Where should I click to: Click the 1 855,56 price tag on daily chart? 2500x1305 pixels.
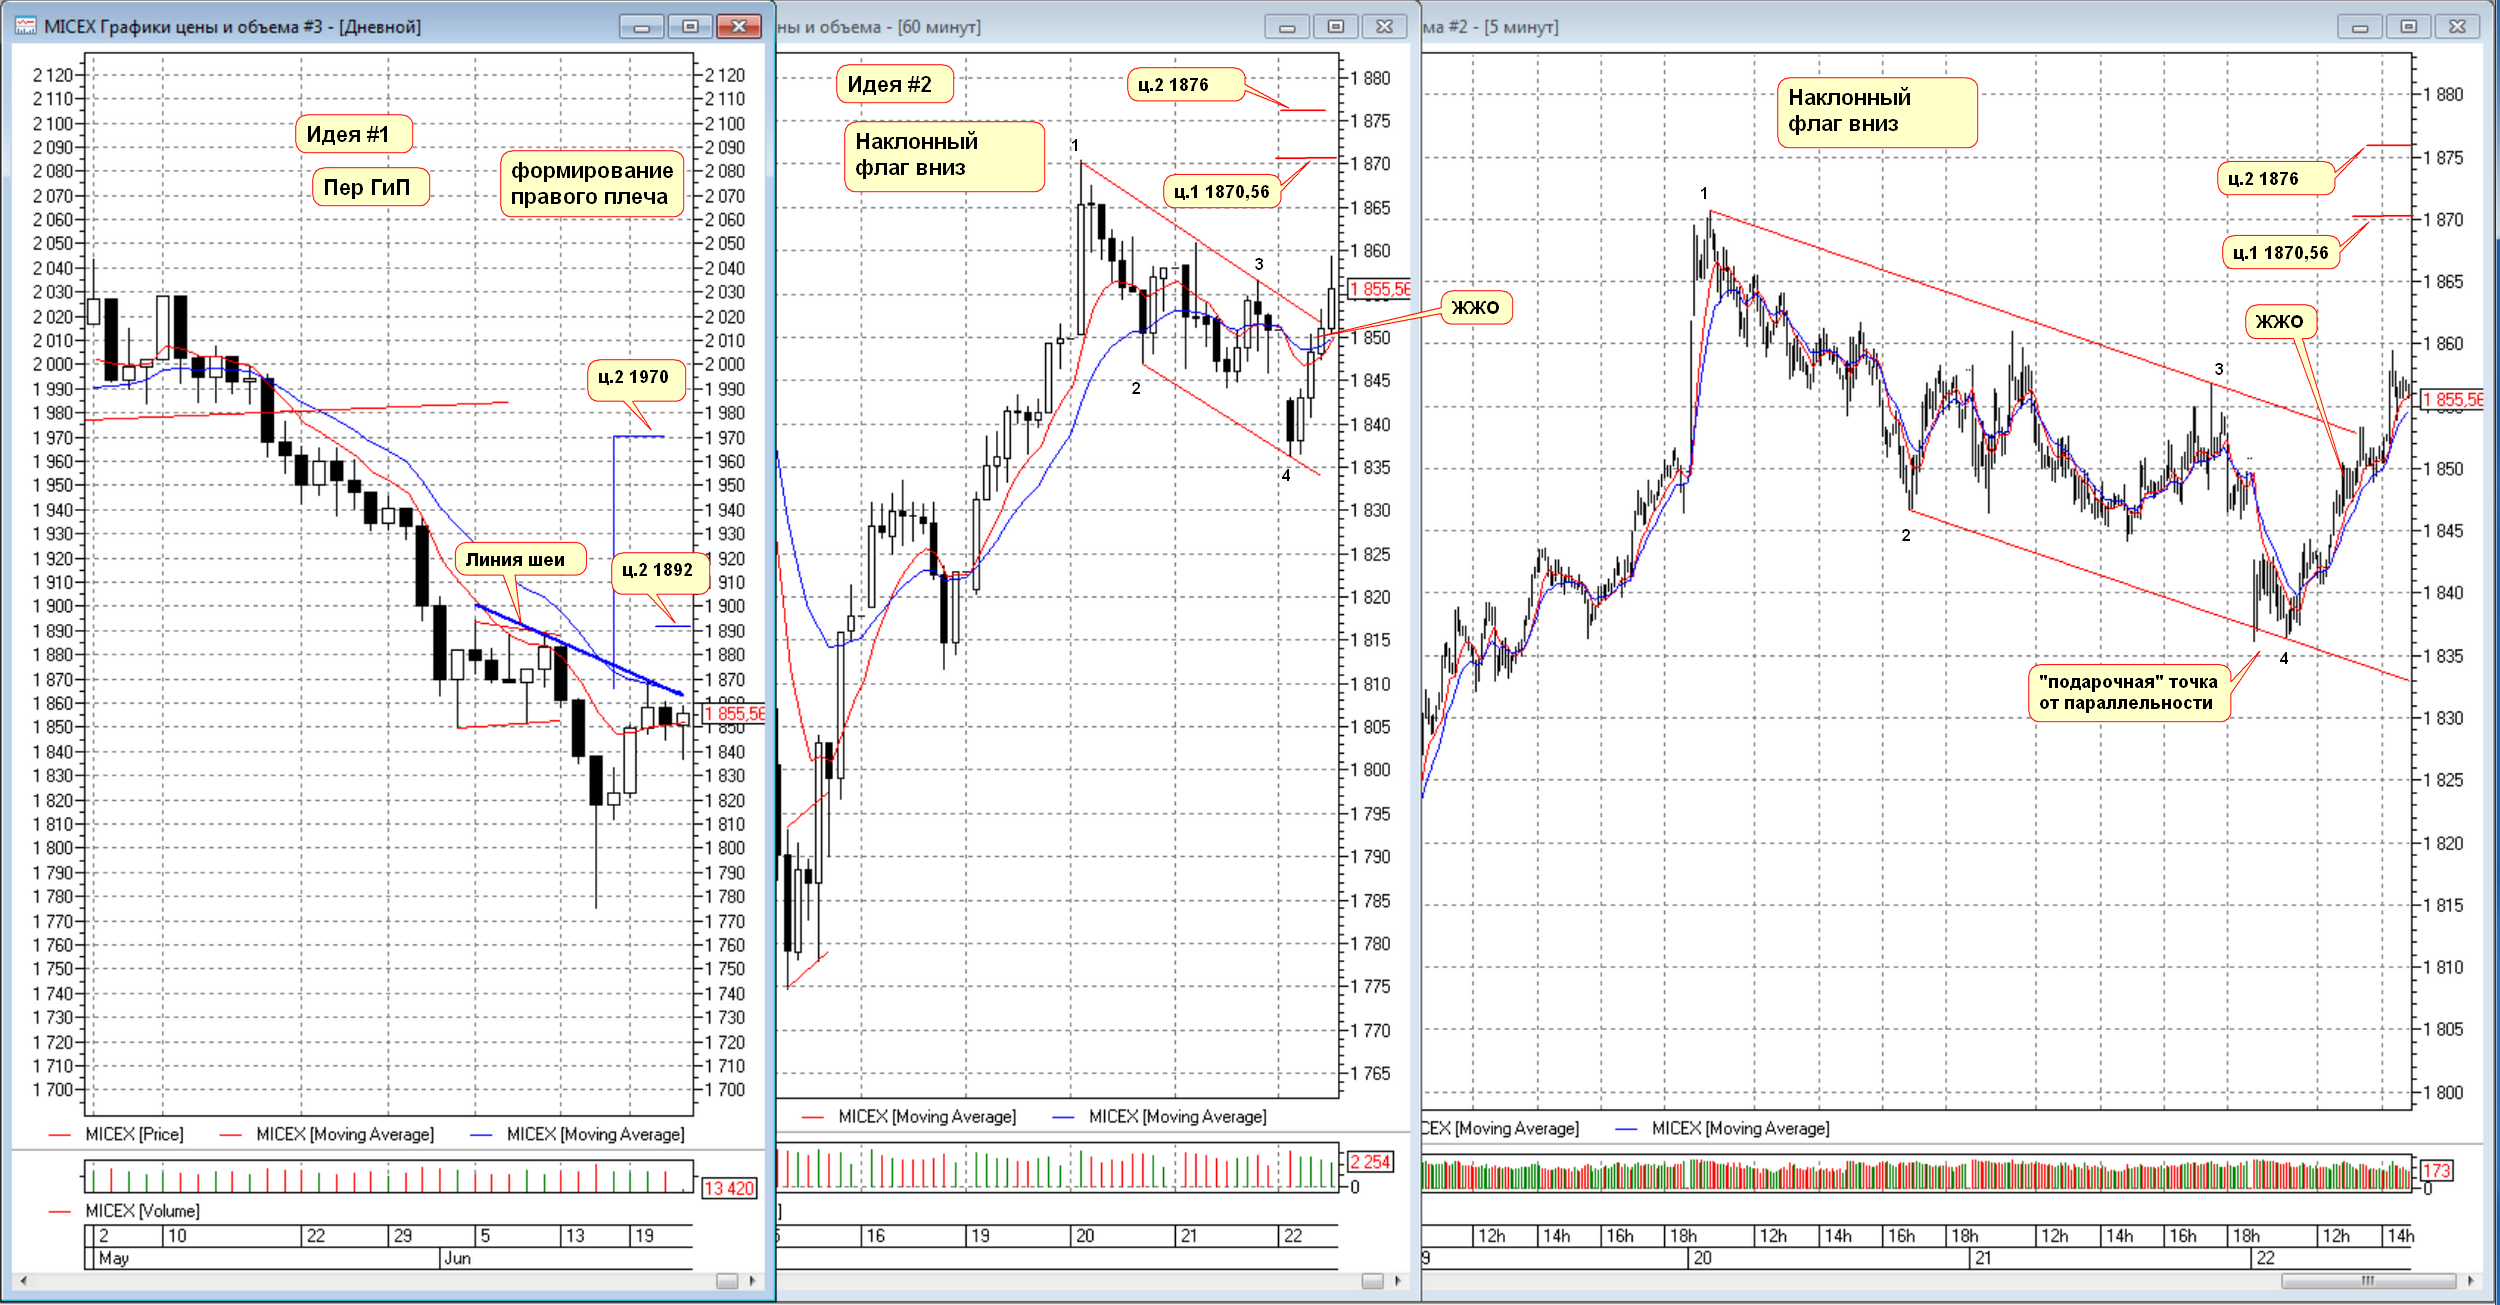pyautogui.click(x=734, y=714)
